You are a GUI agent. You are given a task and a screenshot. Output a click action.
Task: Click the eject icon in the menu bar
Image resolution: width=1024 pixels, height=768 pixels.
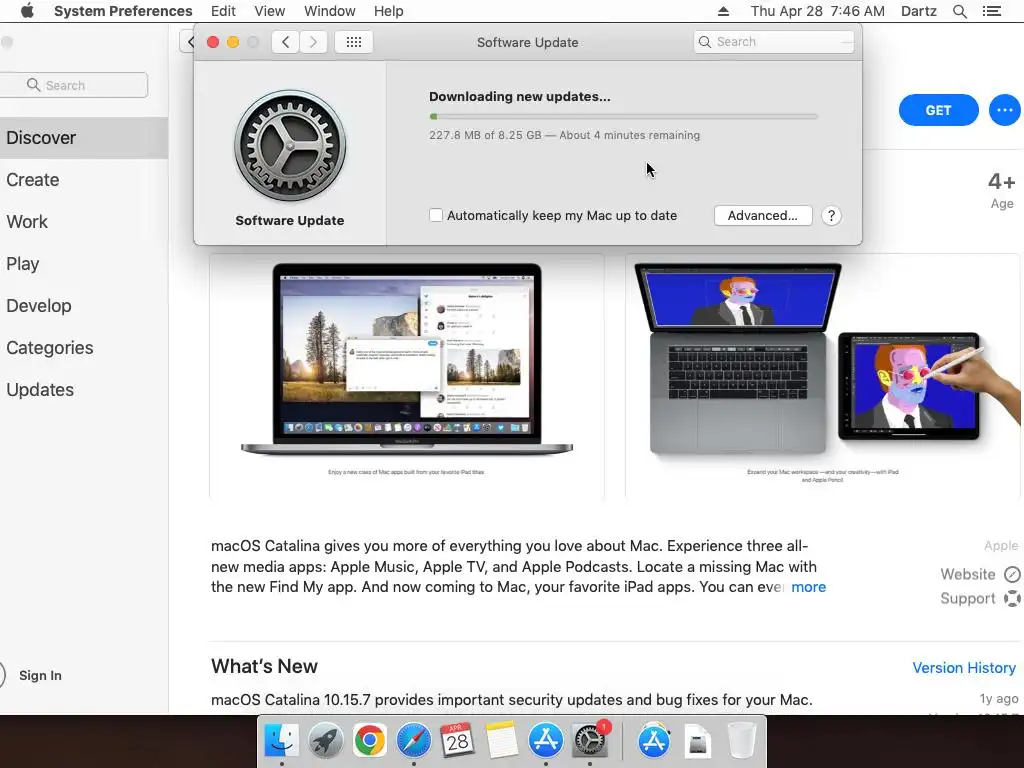click(x=723, y=11)
